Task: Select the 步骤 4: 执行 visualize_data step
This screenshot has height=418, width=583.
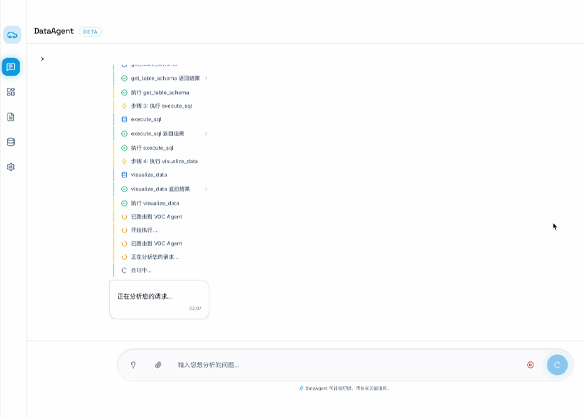Action: tap(164, 161)
